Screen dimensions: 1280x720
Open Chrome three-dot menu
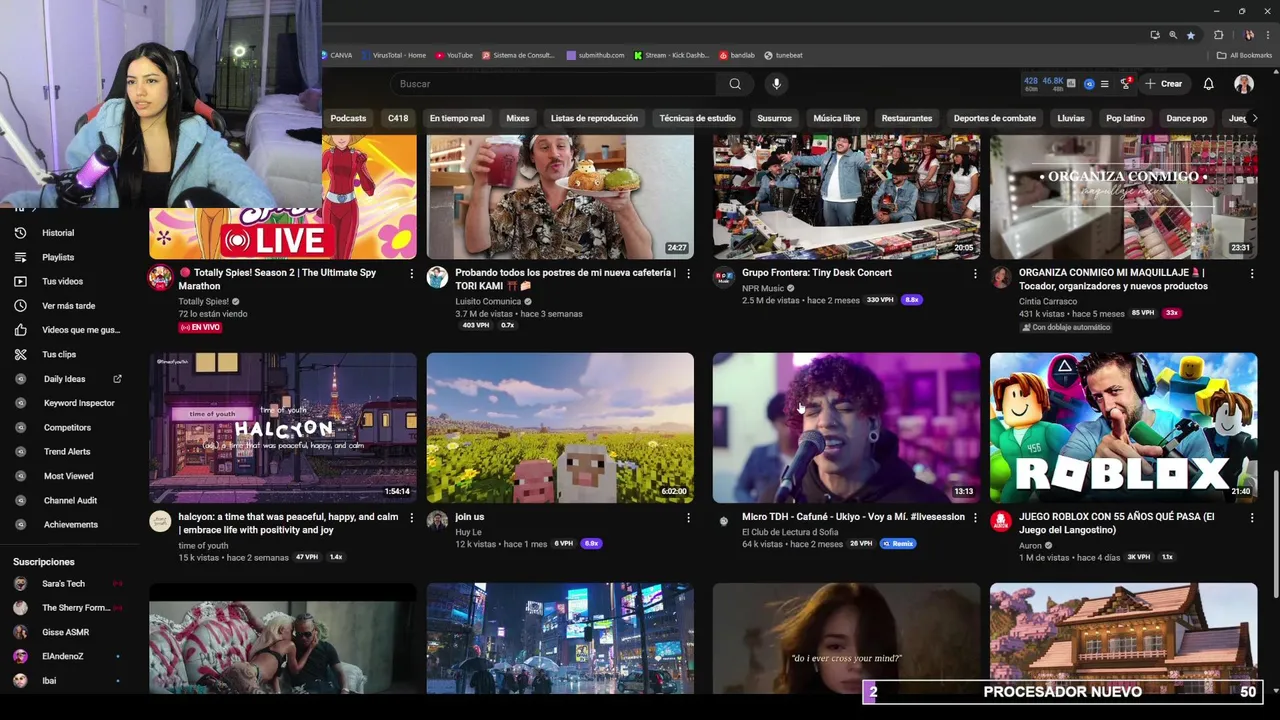(1267, 35)
